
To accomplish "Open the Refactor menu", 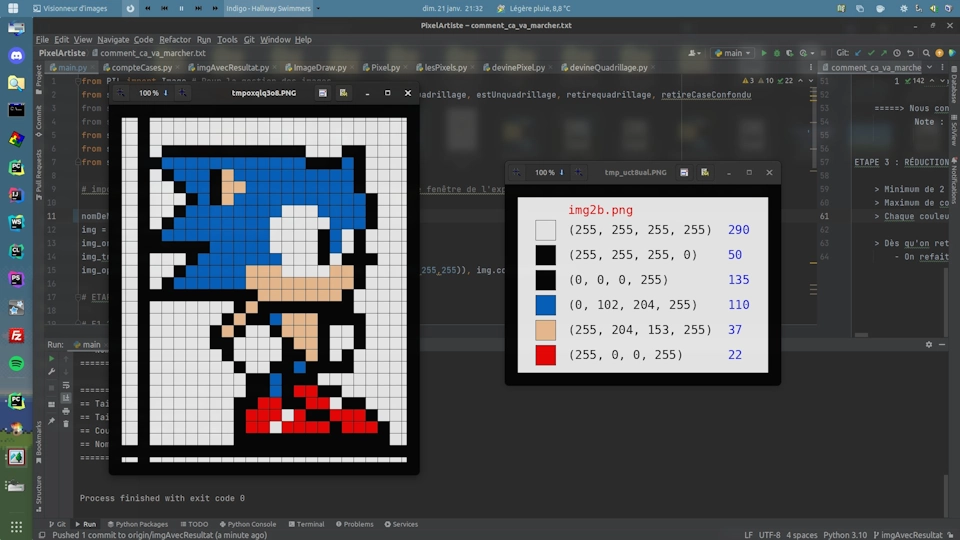I will [x=175, y=40].
